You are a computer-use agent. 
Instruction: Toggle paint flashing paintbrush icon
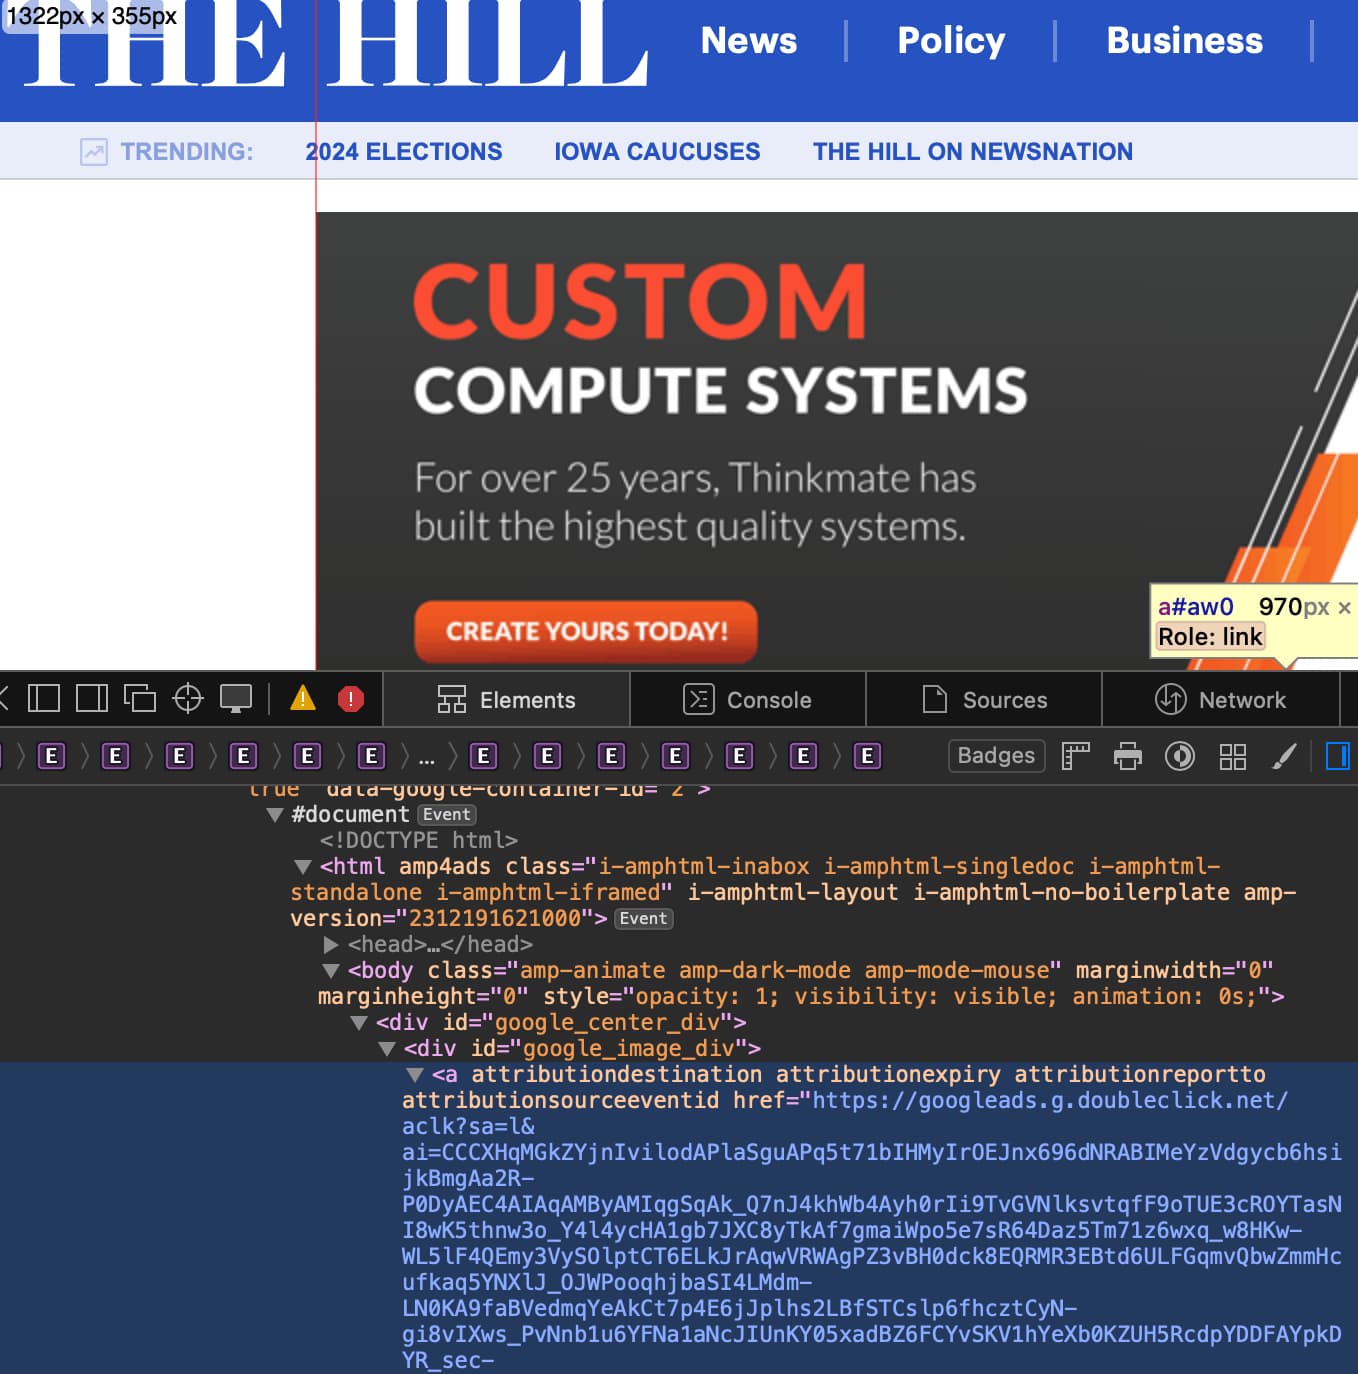(1284, 756)
